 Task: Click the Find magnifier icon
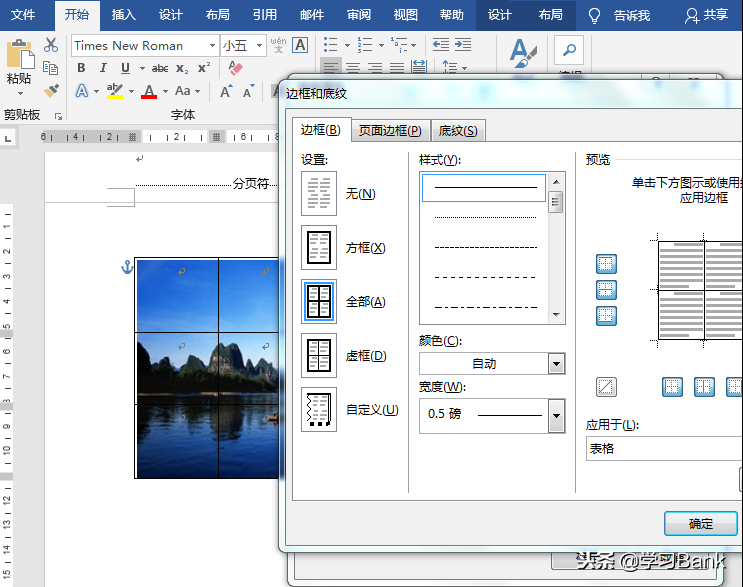point(569,49)
